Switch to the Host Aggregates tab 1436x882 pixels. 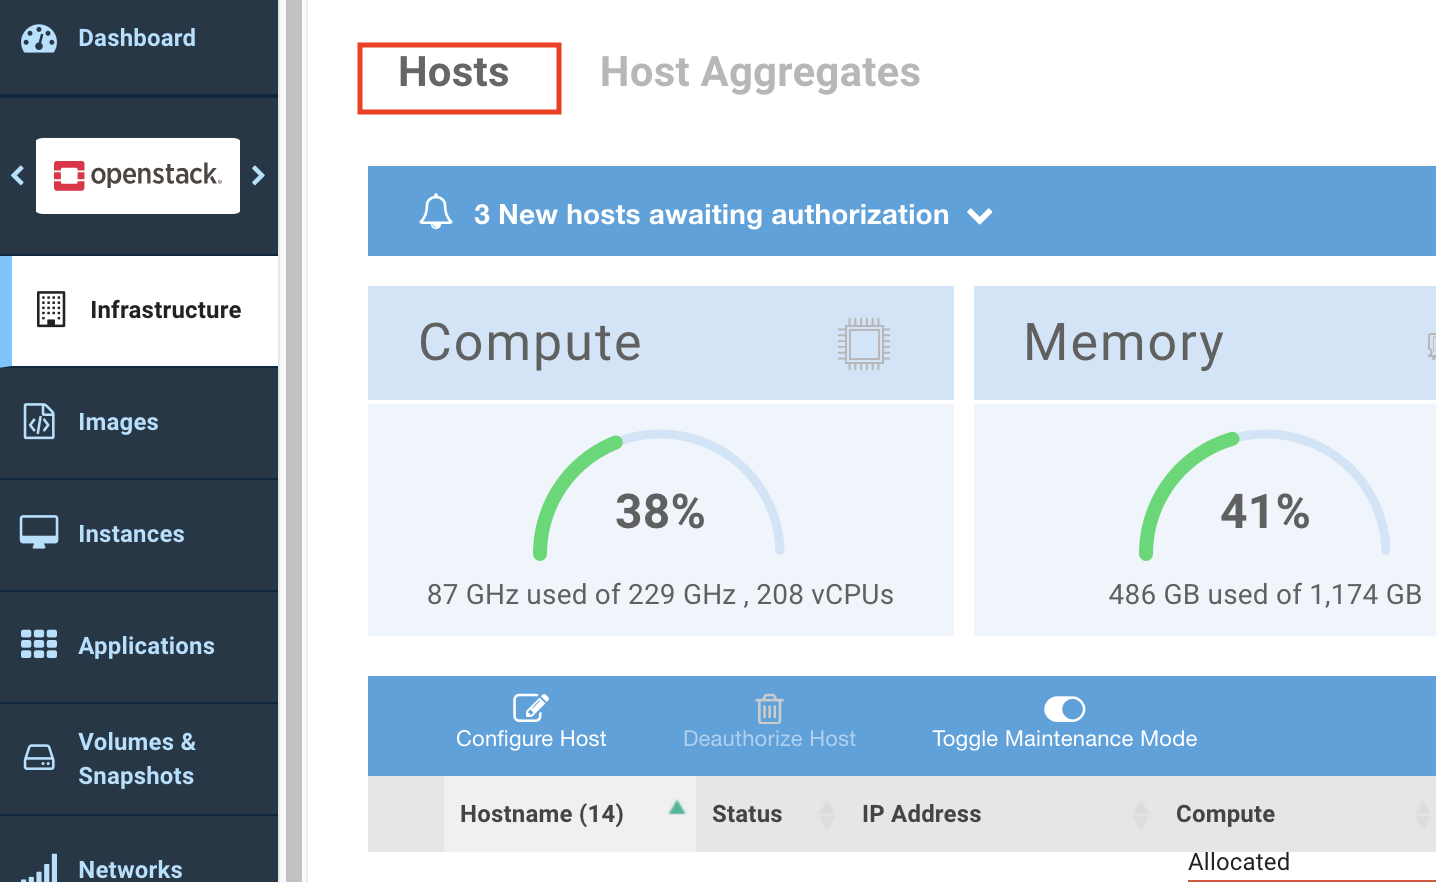759,73
